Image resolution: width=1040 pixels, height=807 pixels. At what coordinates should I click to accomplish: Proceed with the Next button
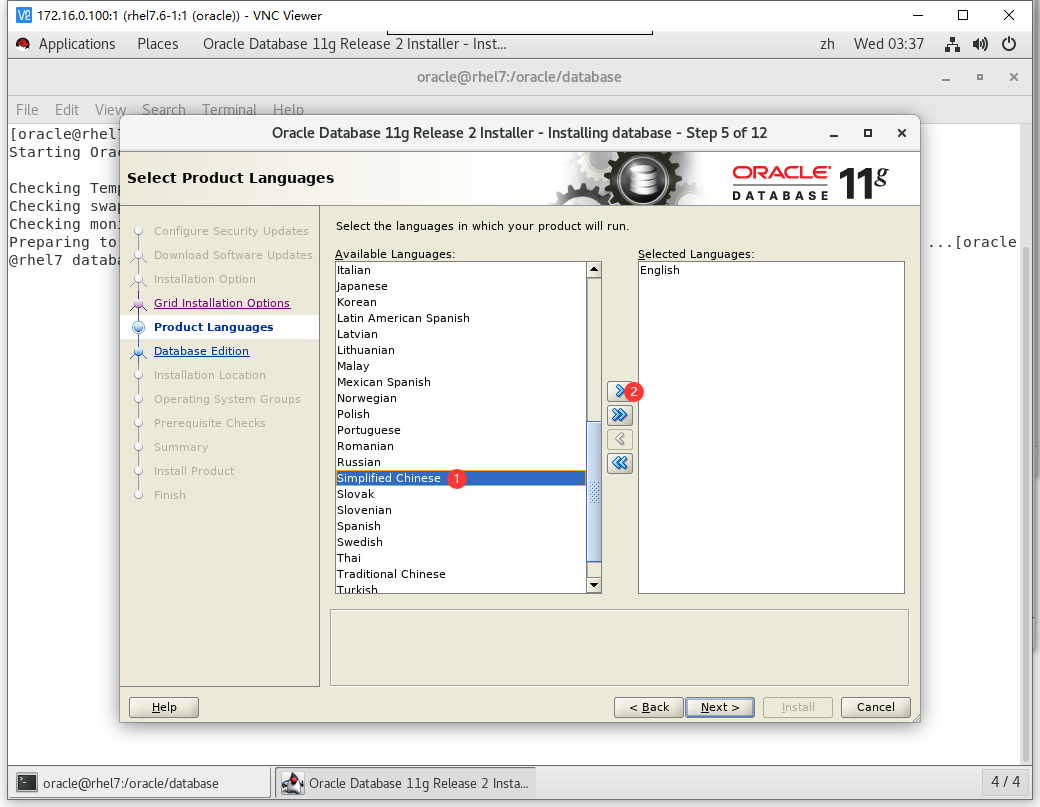(x=720, y=707)
